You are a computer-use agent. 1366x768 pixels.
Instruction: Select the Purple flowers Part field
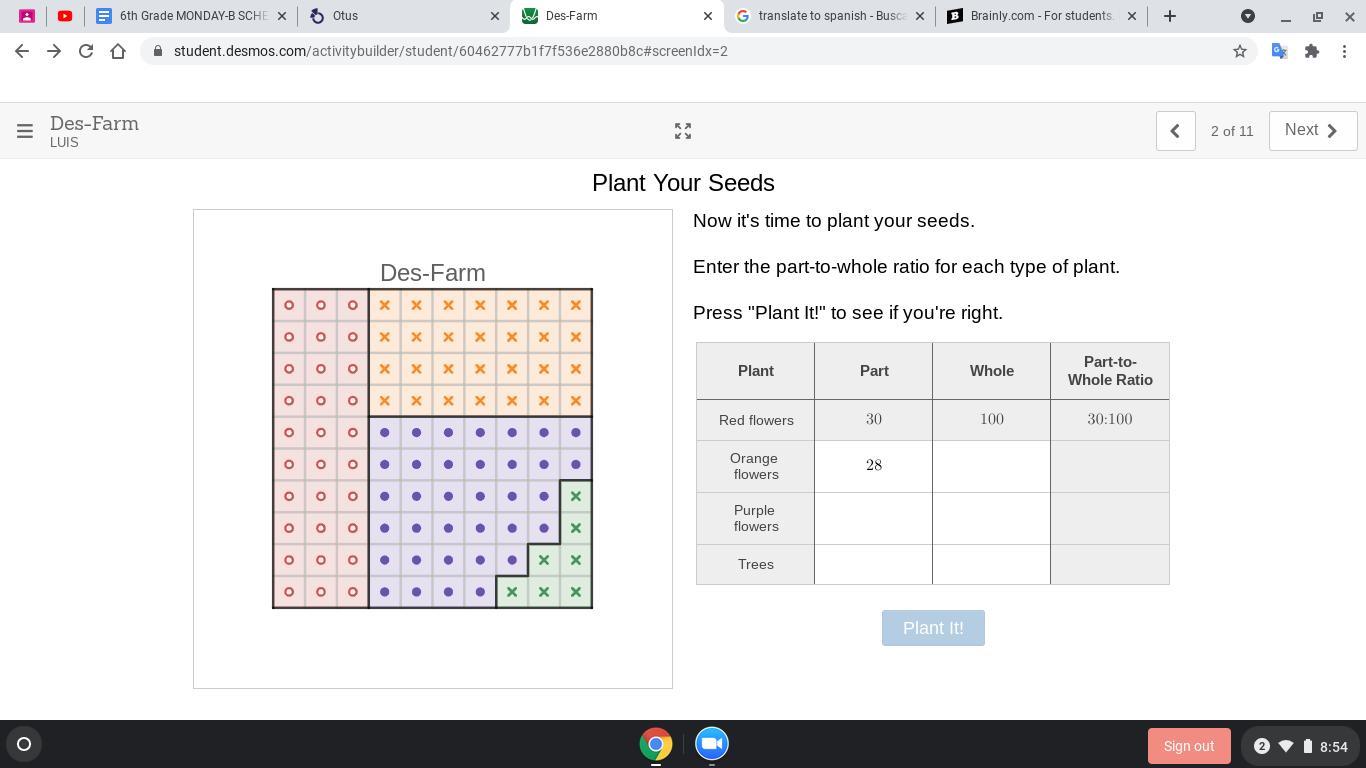873,518
